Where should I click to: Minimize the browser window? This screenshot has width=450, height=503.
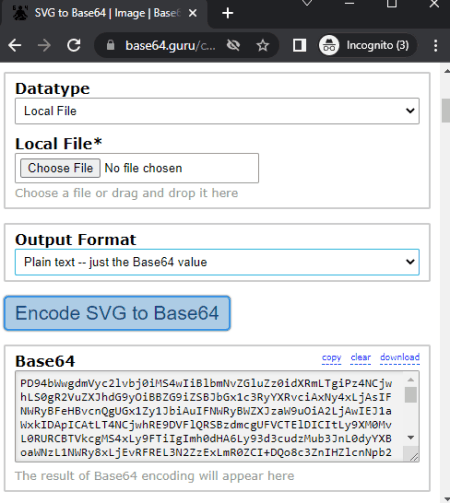click(349, 3)
